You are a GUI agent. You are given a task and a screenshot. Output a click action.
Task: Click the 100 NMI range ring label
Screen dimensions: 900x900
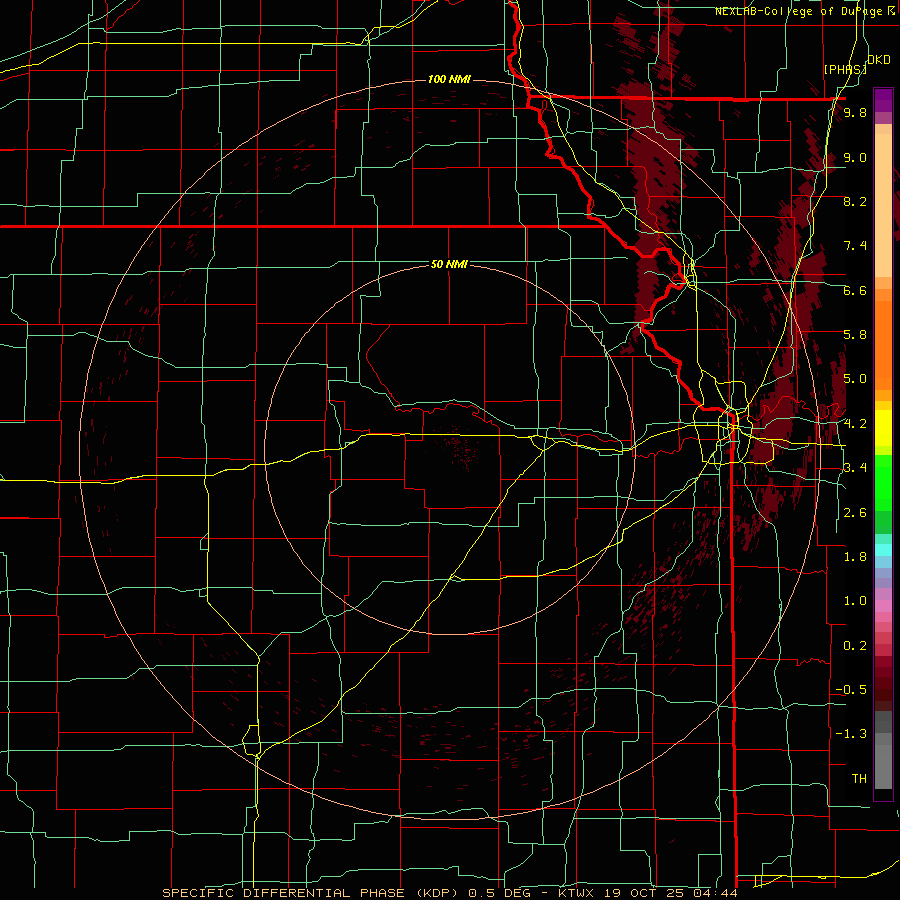(449, 79)
